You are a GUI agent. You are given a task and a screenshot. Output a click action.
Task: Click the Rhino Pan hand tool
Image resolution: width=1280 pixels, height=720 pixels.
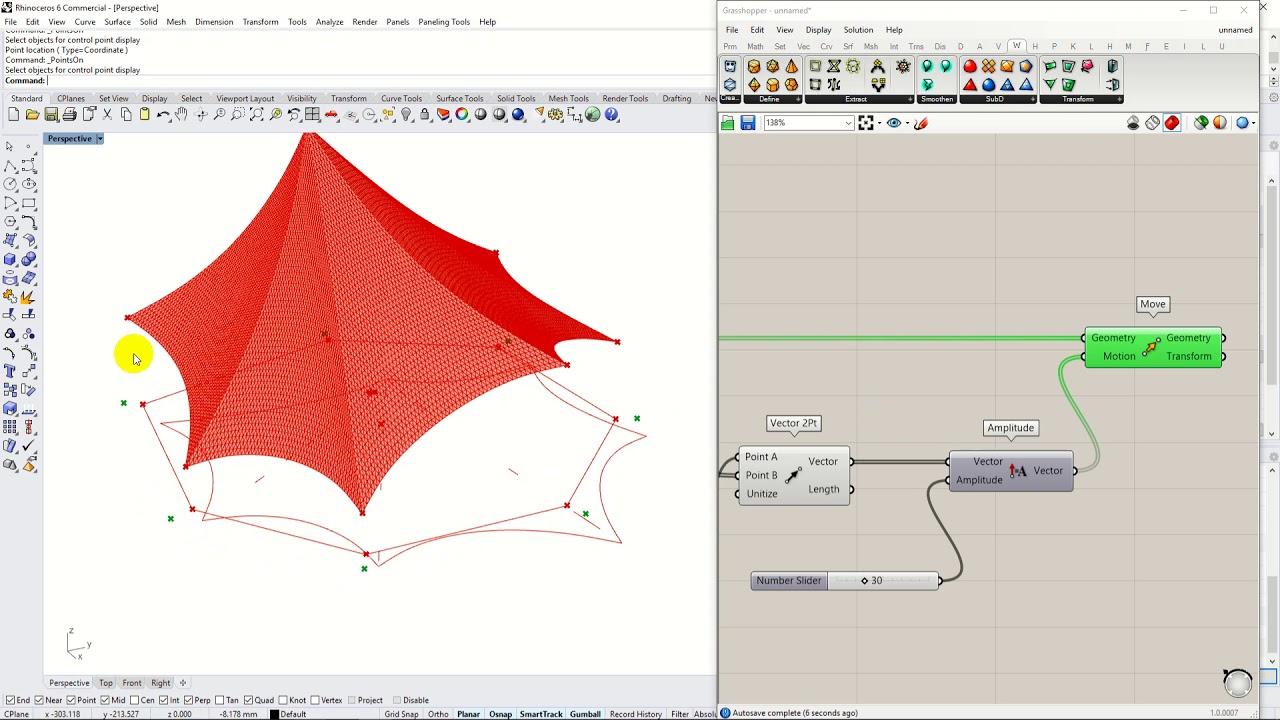pyautogui.click(x=181, y=115)
